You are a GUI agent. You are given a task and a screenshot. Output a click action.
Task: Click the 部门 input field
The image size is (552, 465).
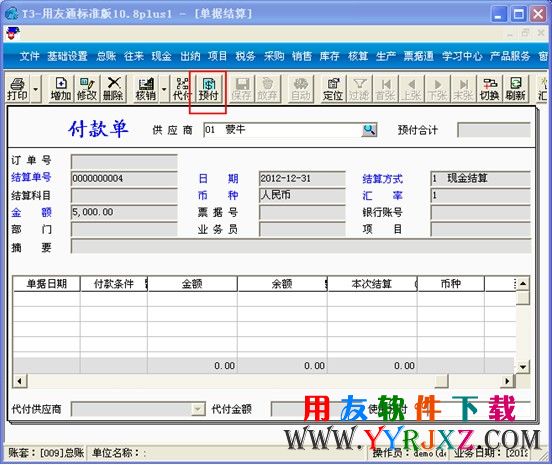tap(124, 229)
